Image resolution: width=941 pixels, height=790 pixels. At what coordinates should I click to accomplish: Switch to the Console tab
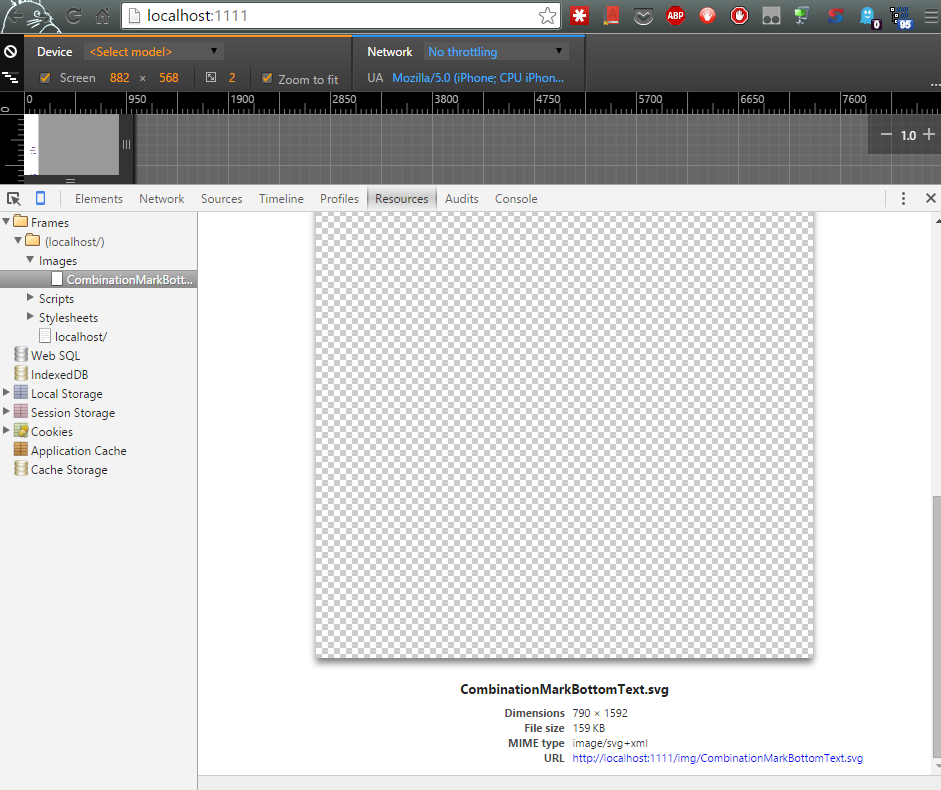[516, 199]
